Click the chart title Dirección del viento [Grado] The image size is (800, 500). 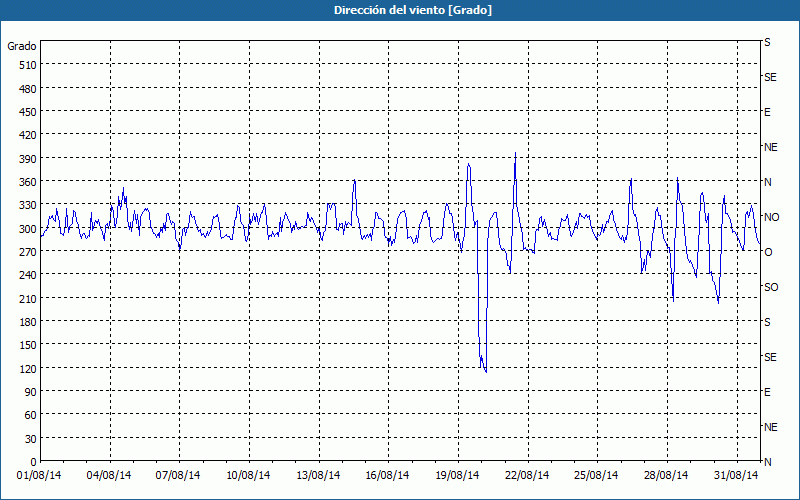tap(413, 10)
